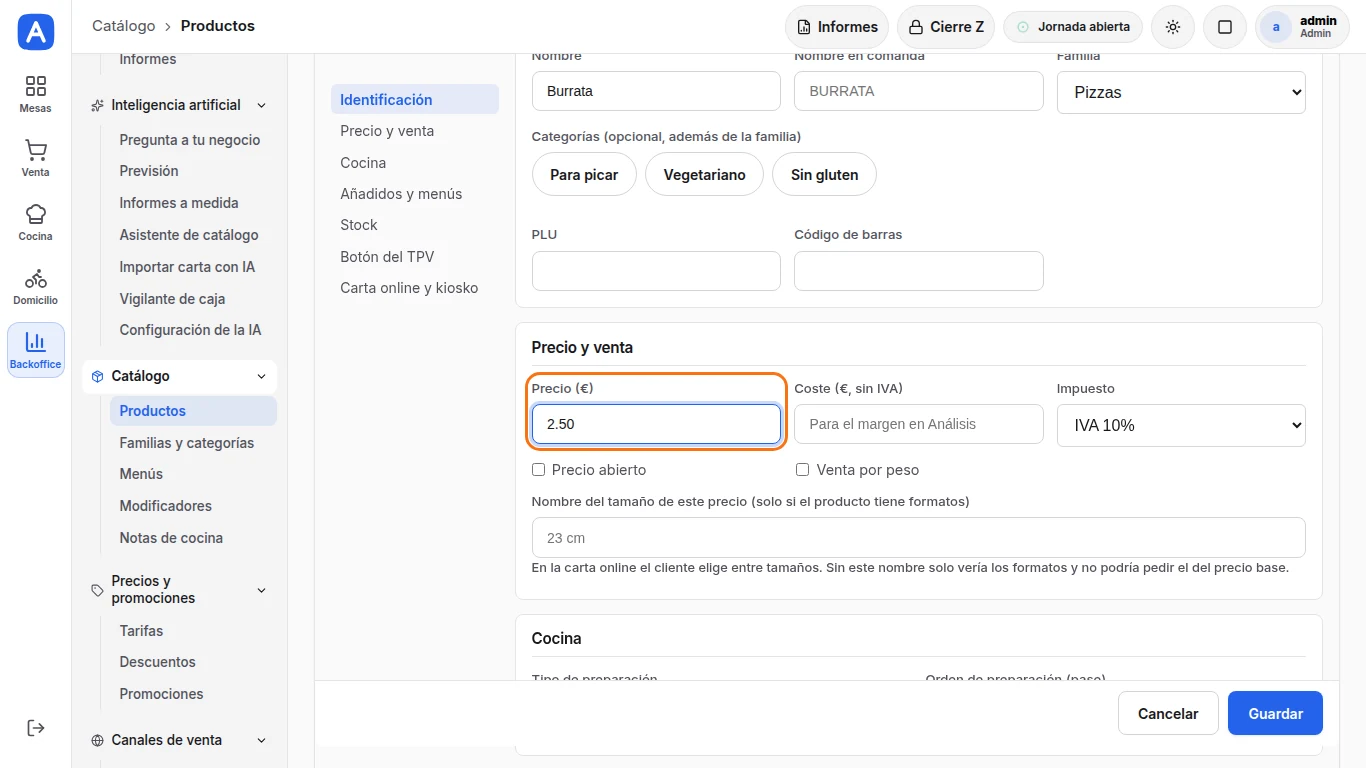Toggle the Vegetariano category chip
The width and height of the screenshot is (1366, 768).
coord(705,175)
